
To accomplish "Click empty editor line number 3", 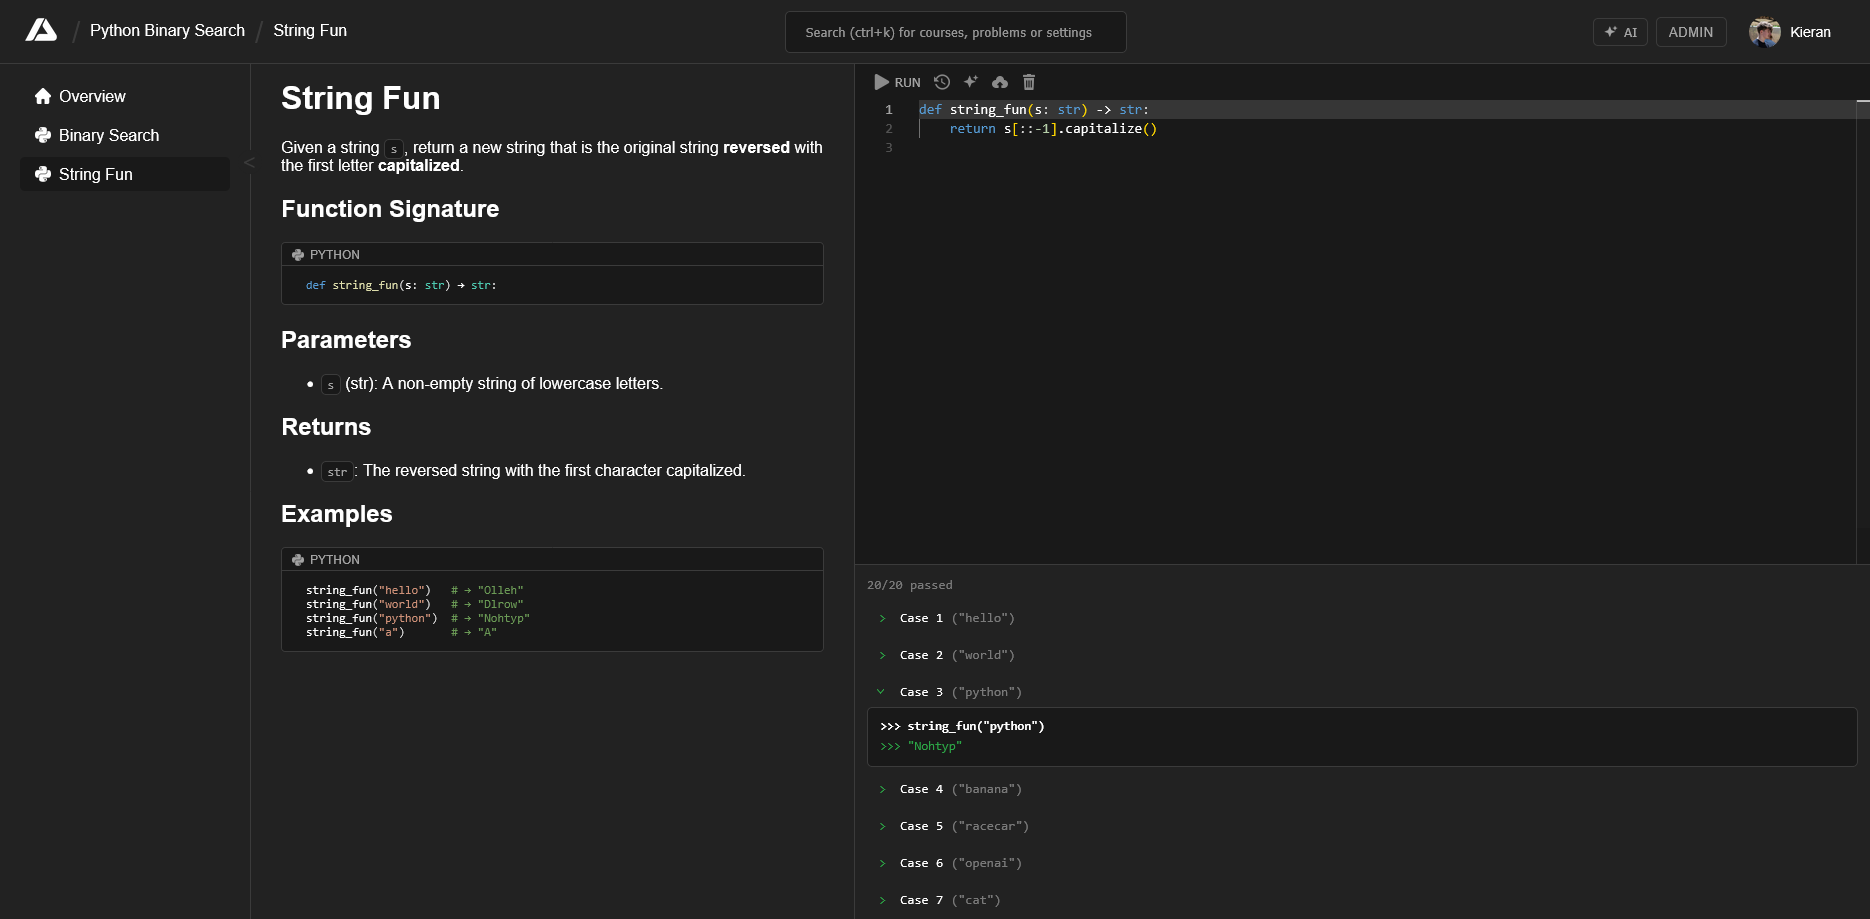I will tap(888, 148).
